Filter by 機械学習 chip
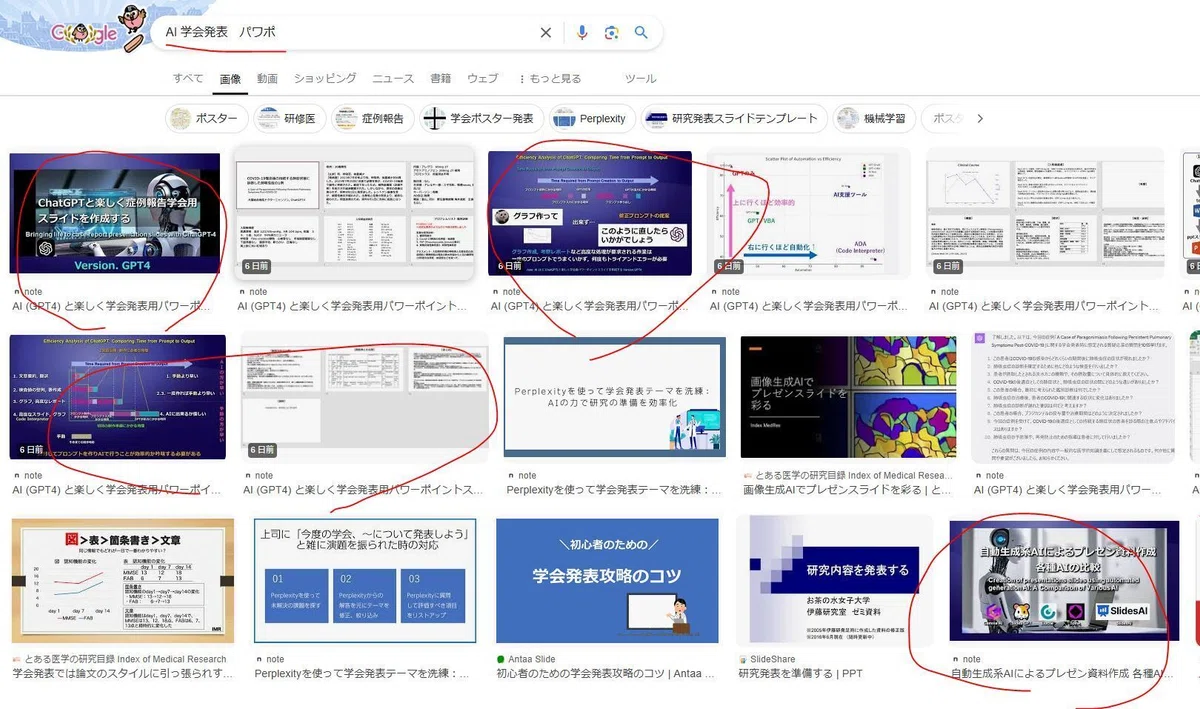The height and width of the screenshot is (709, 1200). (874, 118)
